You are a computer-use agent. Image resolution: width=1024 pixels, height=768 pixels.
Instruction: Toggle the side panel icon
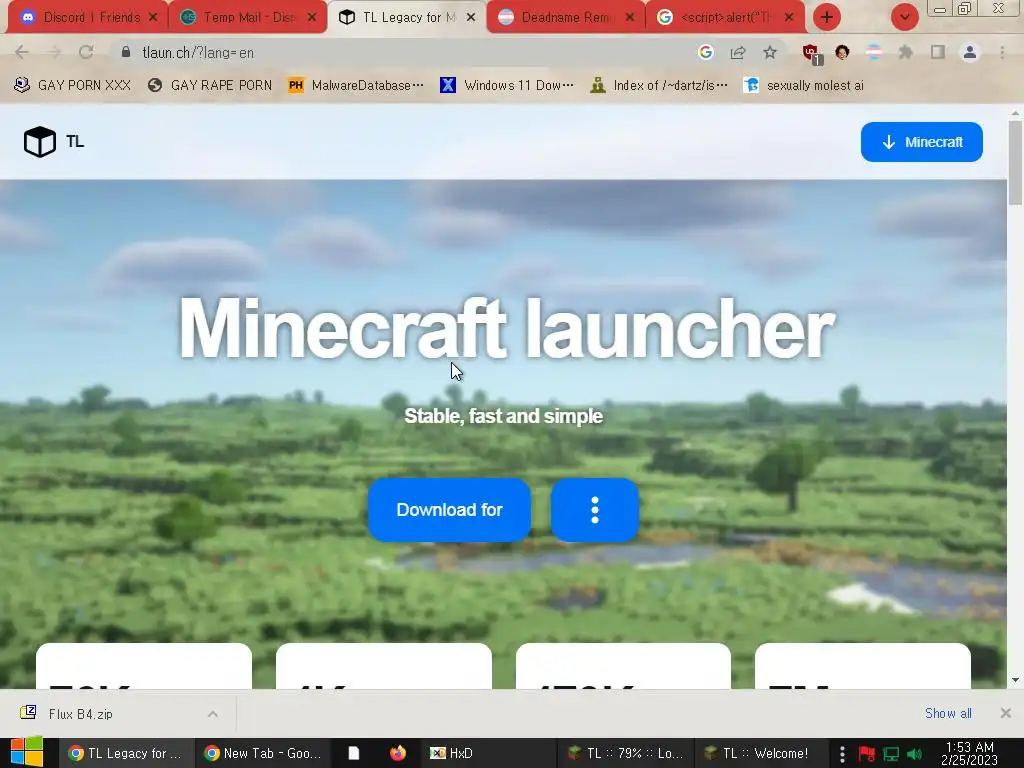point(938,52)
